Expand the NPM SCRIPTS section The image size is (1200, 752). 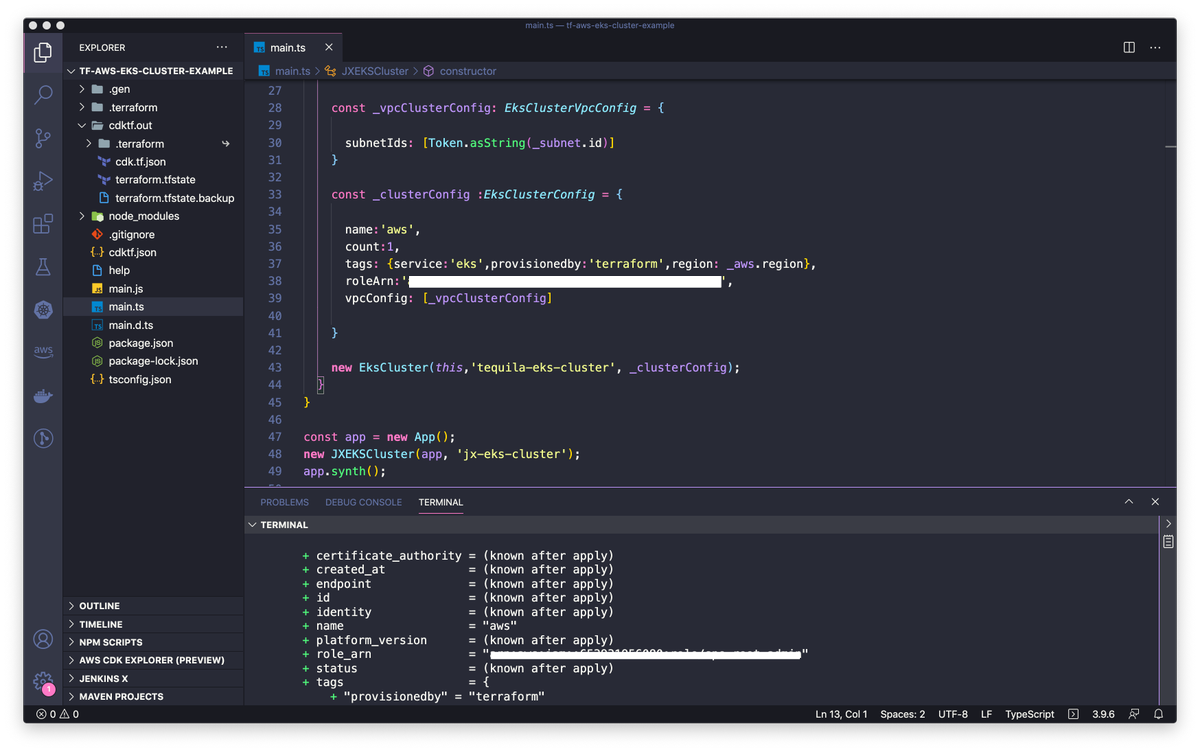point(155,642)
